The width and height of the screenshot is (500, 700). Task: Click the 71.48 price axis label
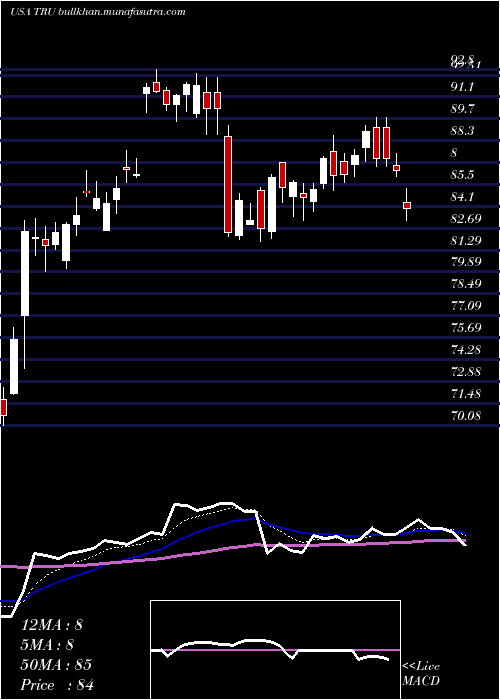point(465,394)
